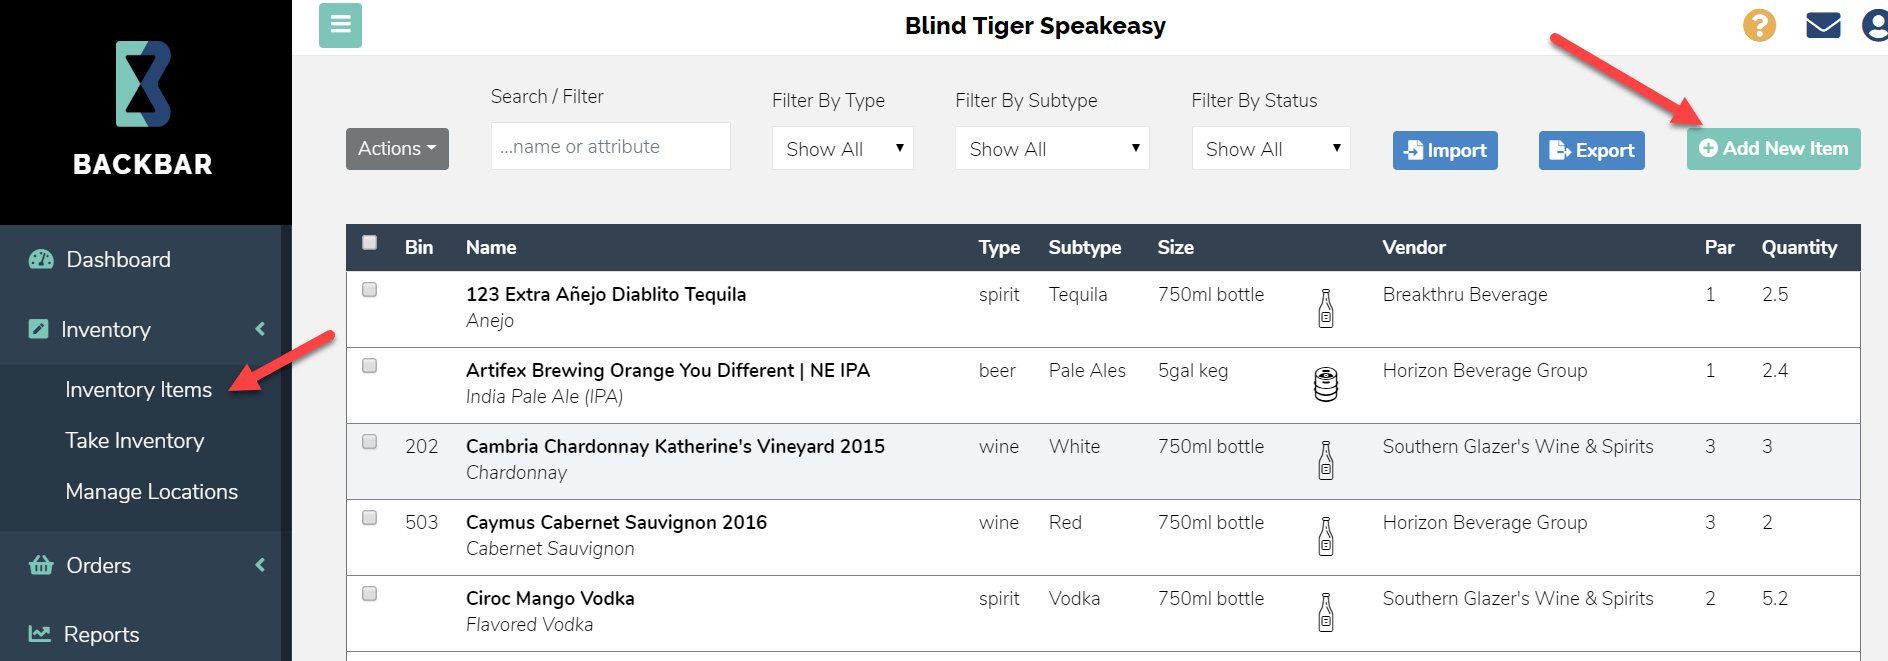Open the Filter By Type dropdown

(843, 149)
